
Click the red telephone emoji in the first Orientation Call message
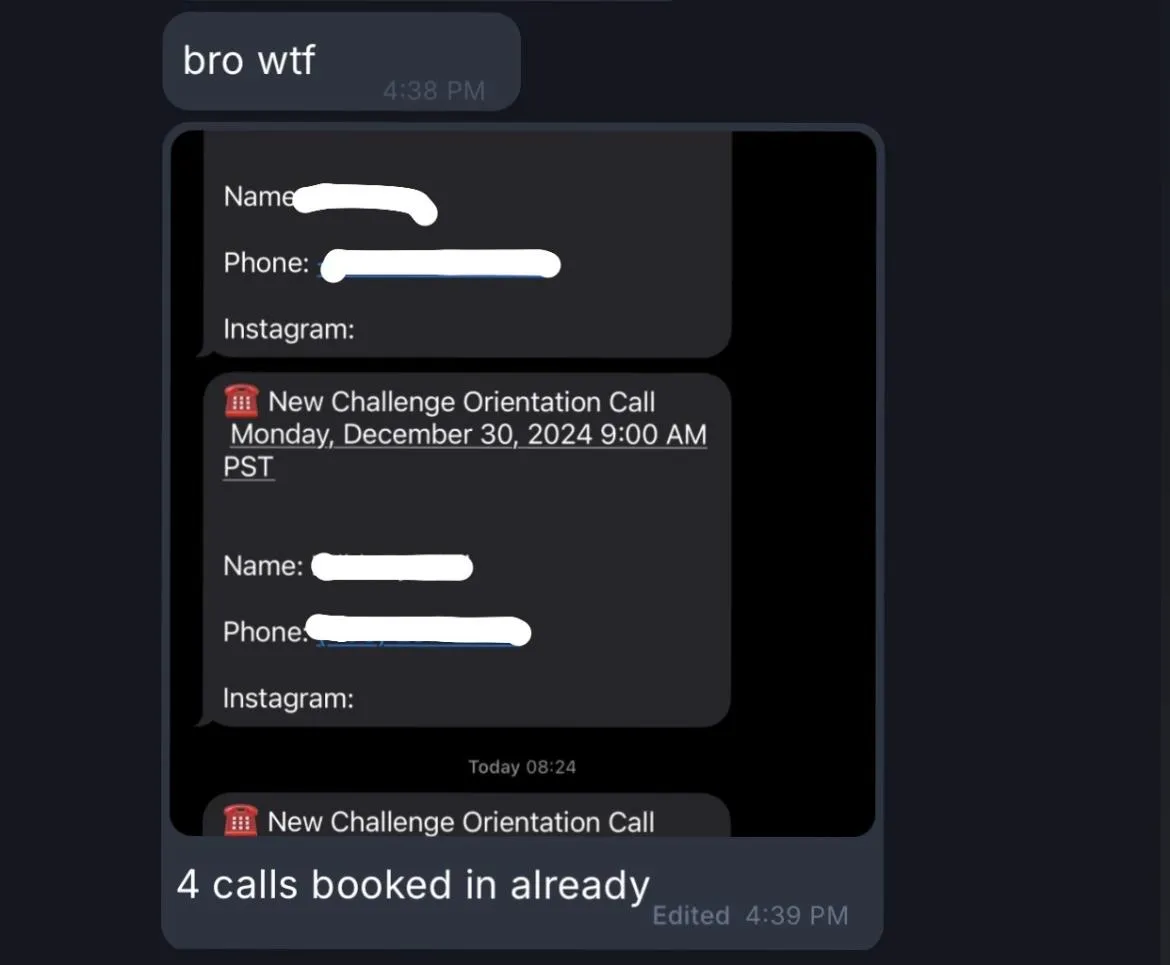pyautogui.click(x=241, y=402)
